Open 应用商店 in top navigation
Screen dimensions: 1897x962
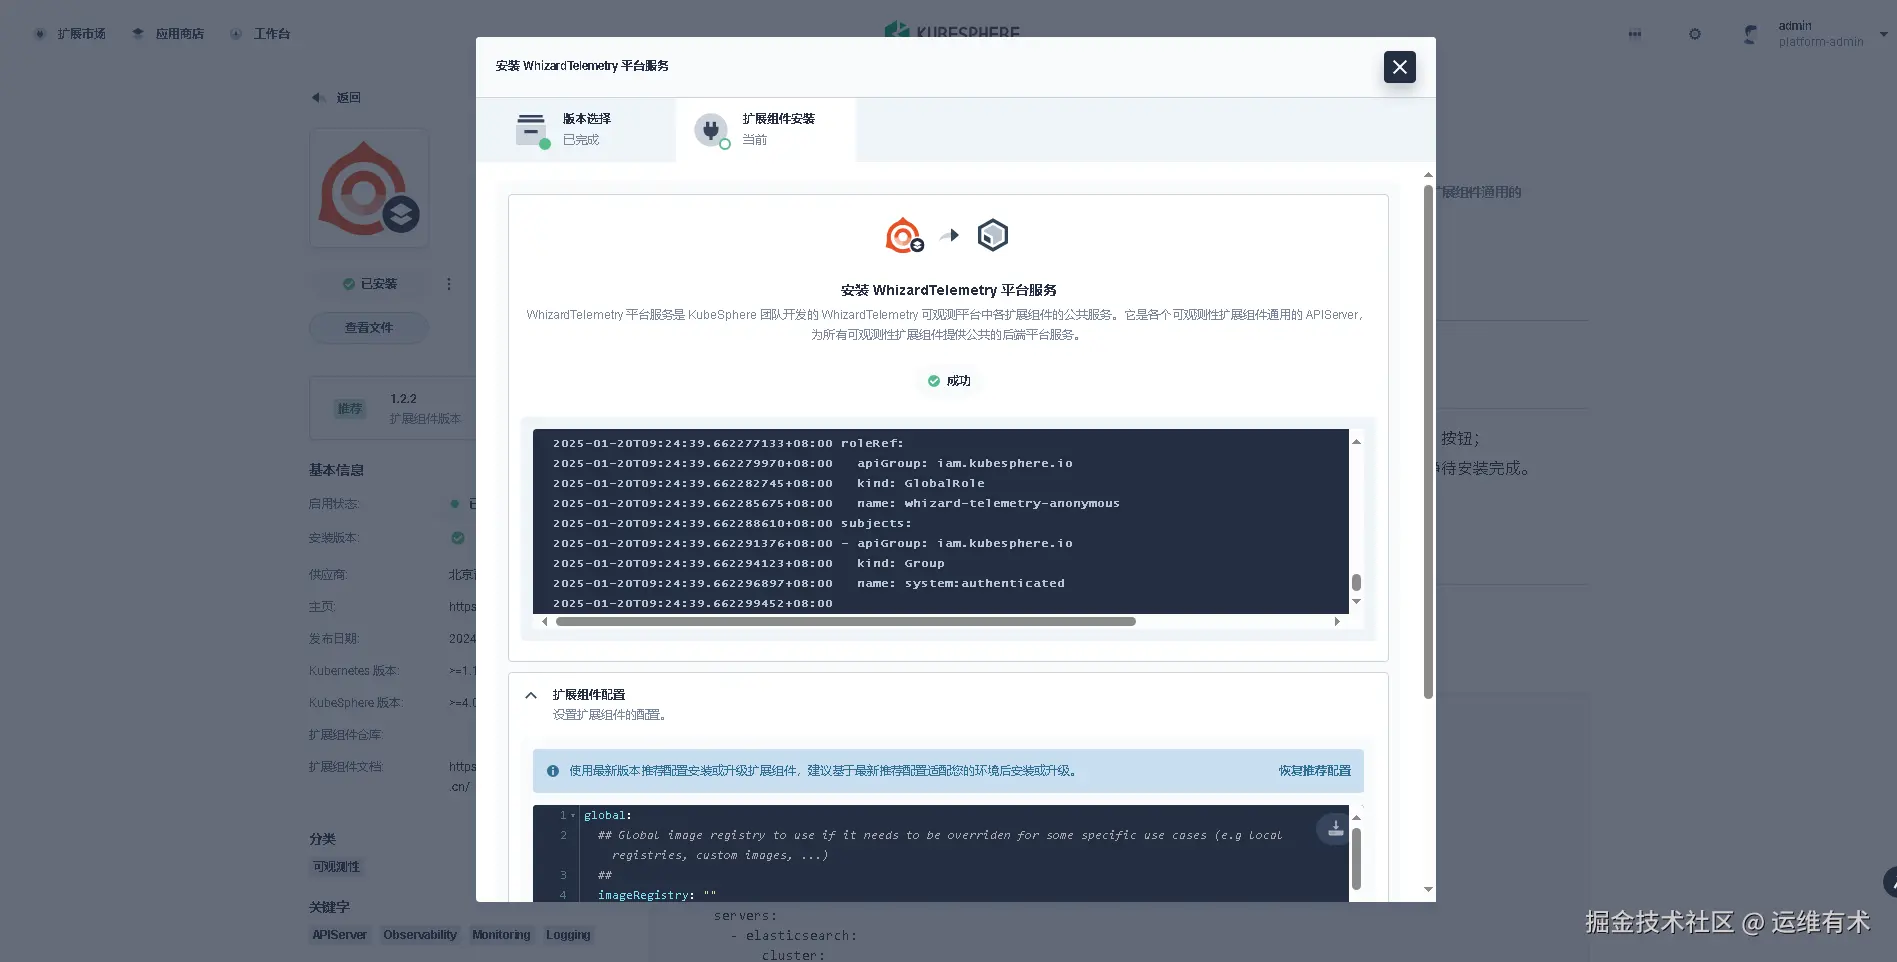(168, 34)
